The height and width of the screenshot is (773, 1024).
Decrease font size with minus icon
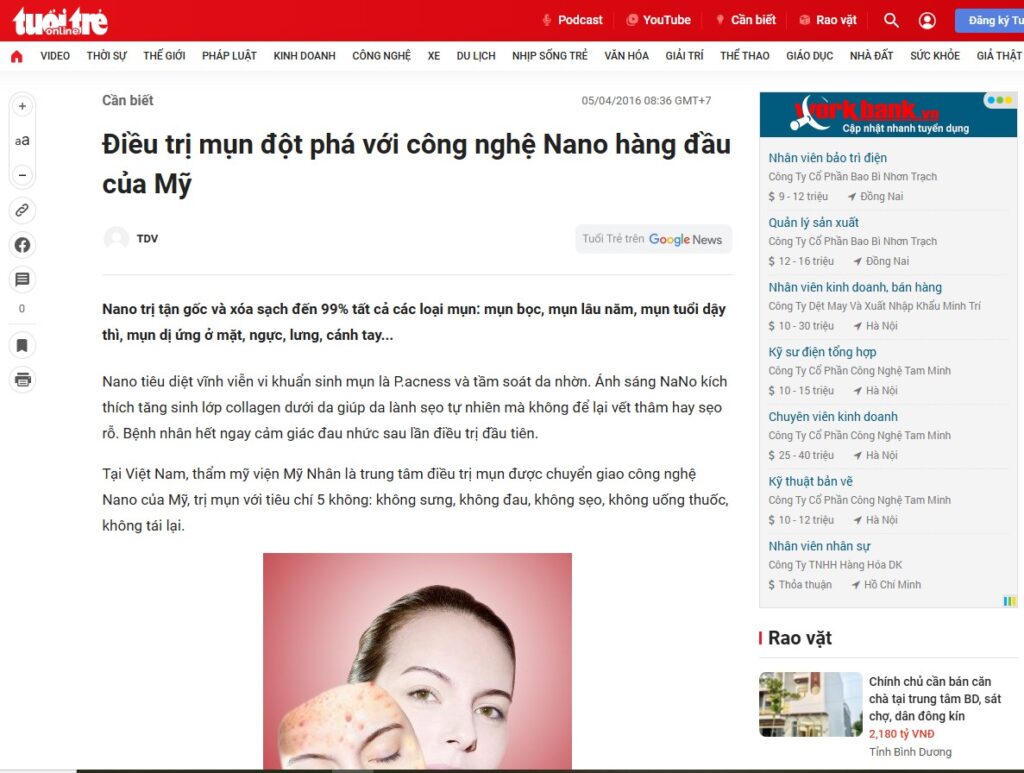22,175
